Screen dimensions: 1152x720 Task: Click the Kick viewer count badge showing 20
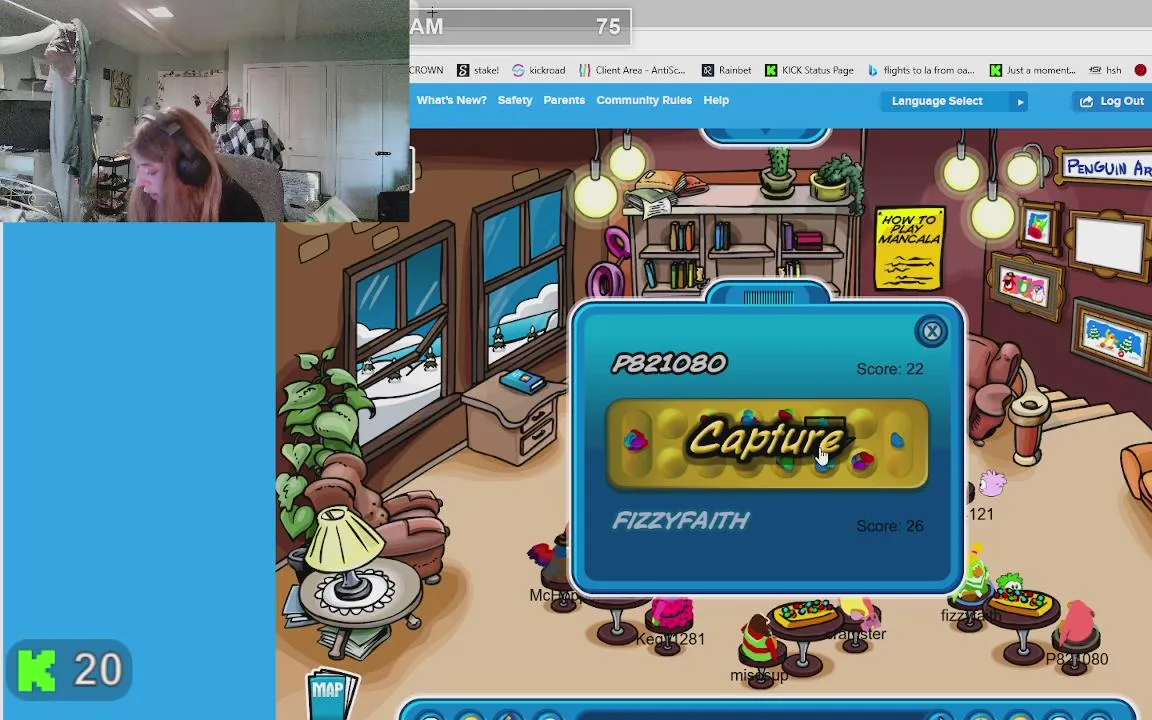[69, 669]
